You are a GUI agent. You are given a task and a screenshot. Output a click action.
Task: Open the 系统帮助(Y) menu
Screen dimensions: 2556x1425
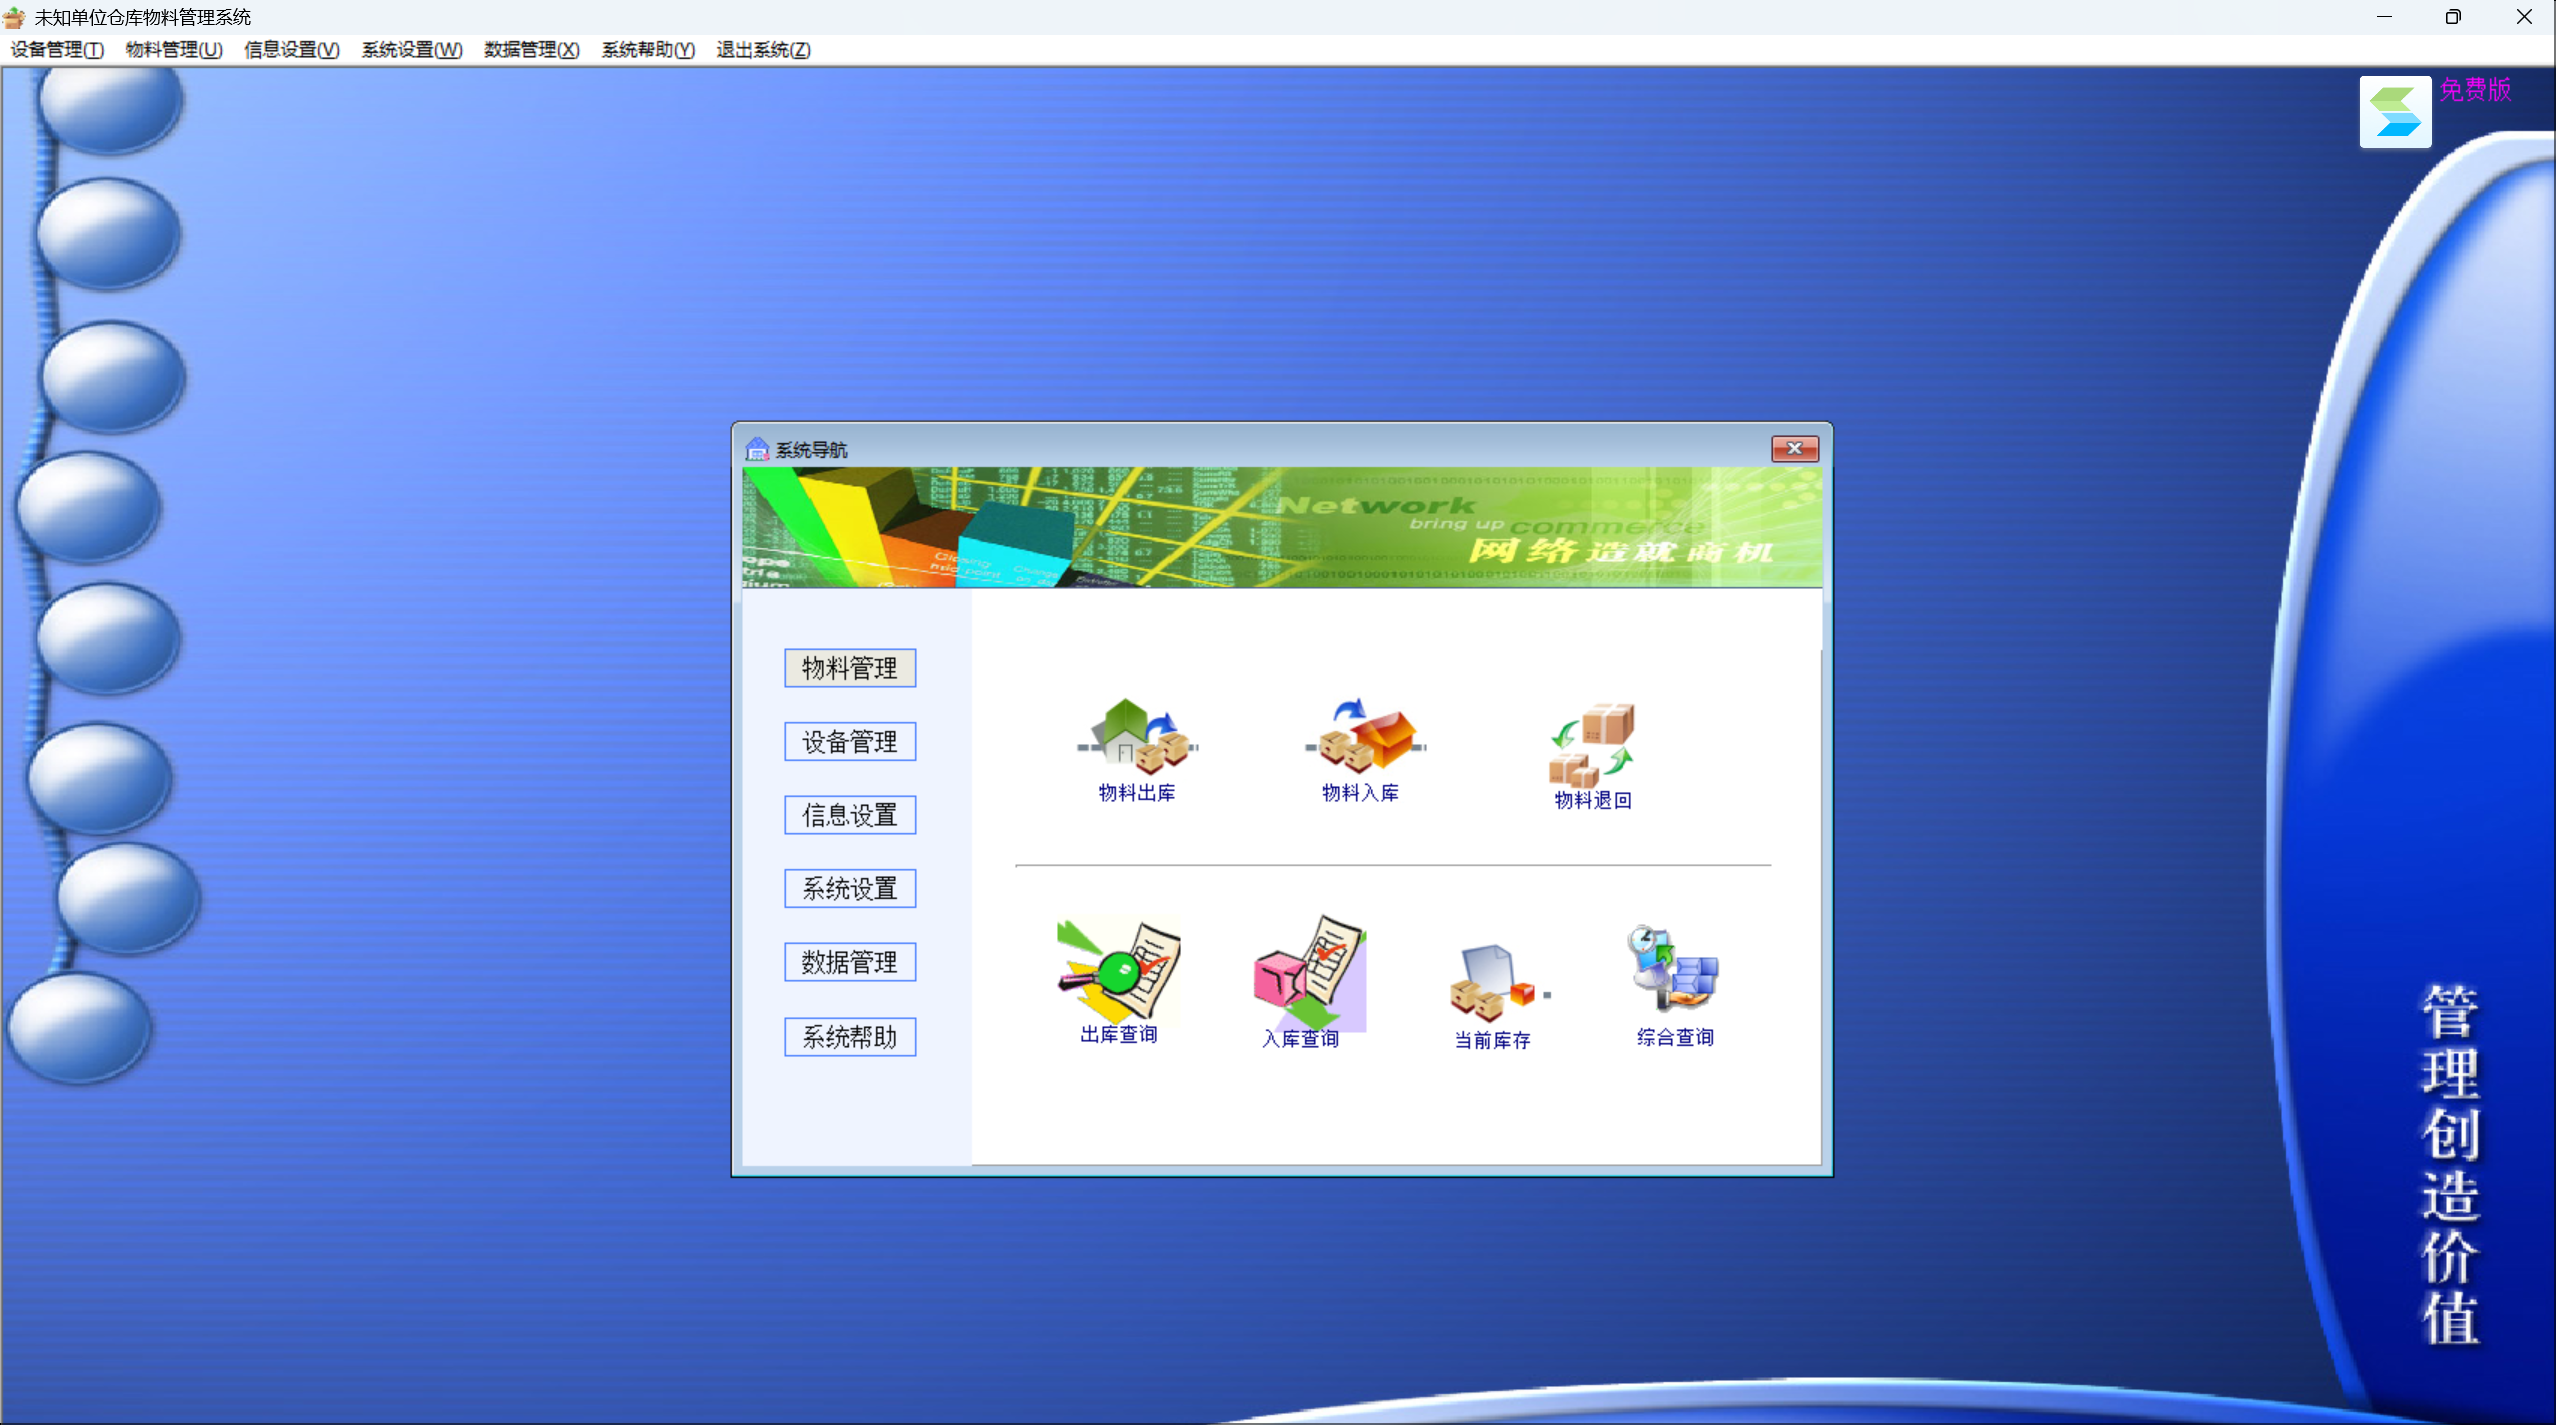[648, 50]
